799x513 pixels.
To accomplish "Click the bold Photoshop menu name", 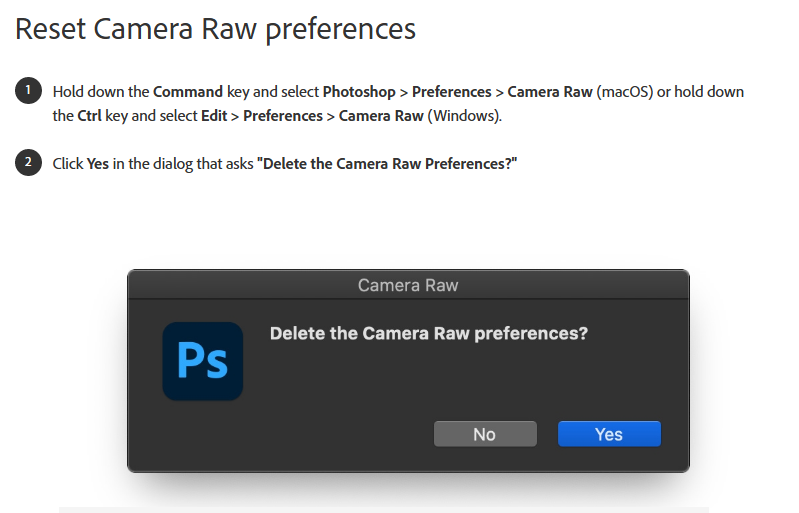I will pos(359,92).
